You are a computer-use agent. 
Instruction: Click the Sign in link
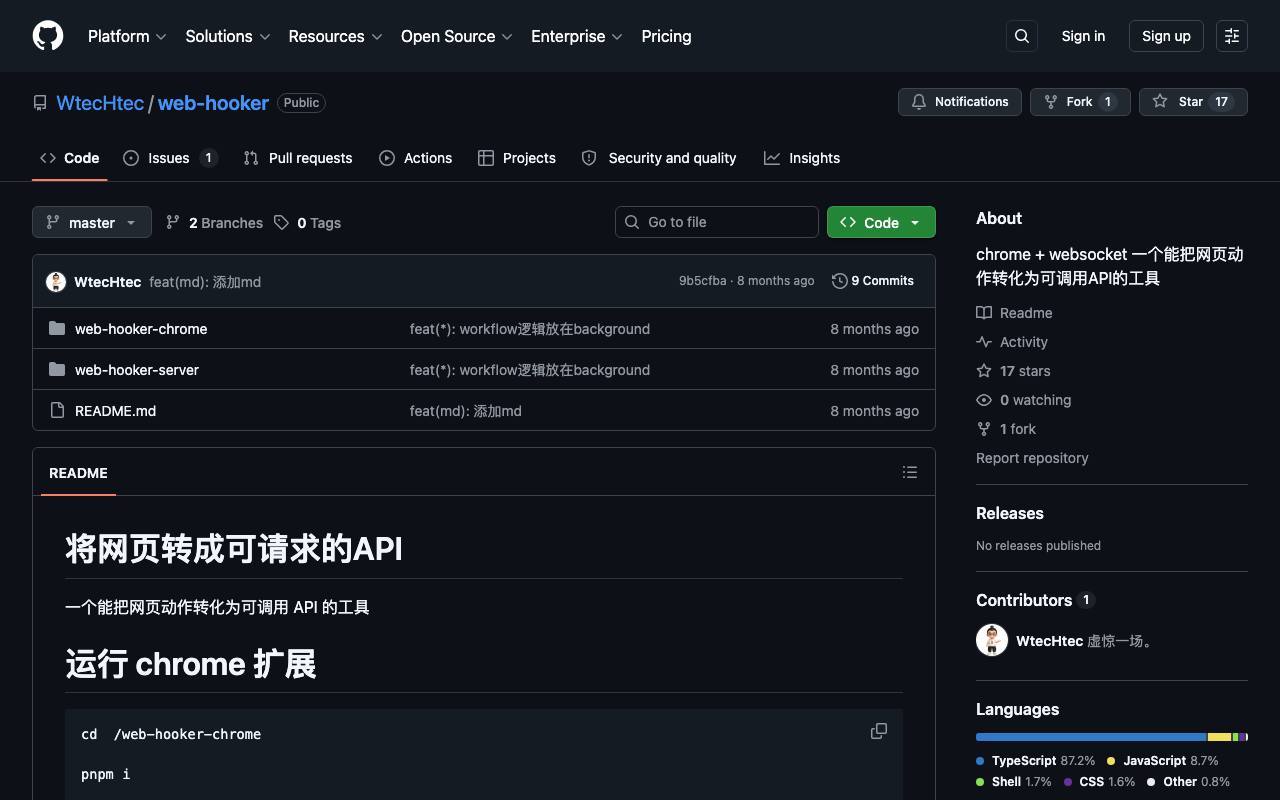tap(1083, 36)
